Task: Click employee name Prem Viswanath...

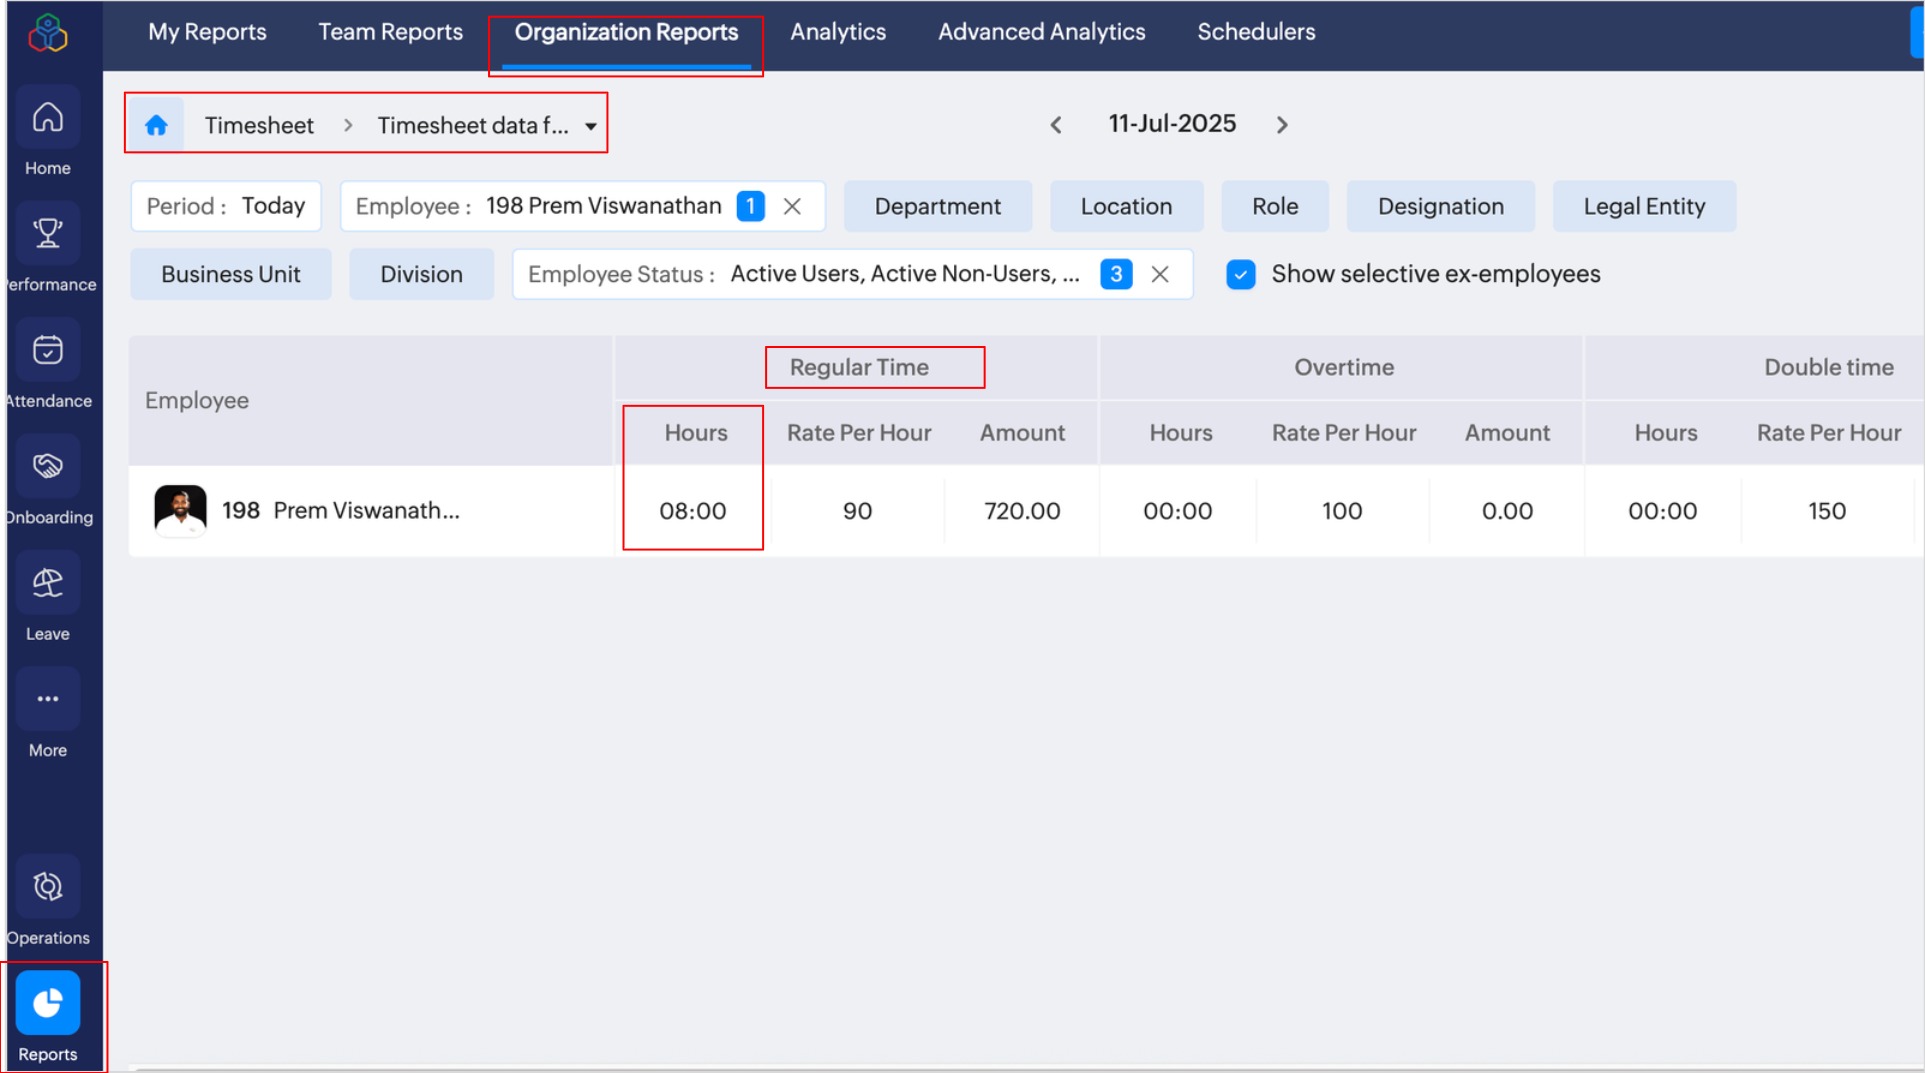Action: click(366, 510)
